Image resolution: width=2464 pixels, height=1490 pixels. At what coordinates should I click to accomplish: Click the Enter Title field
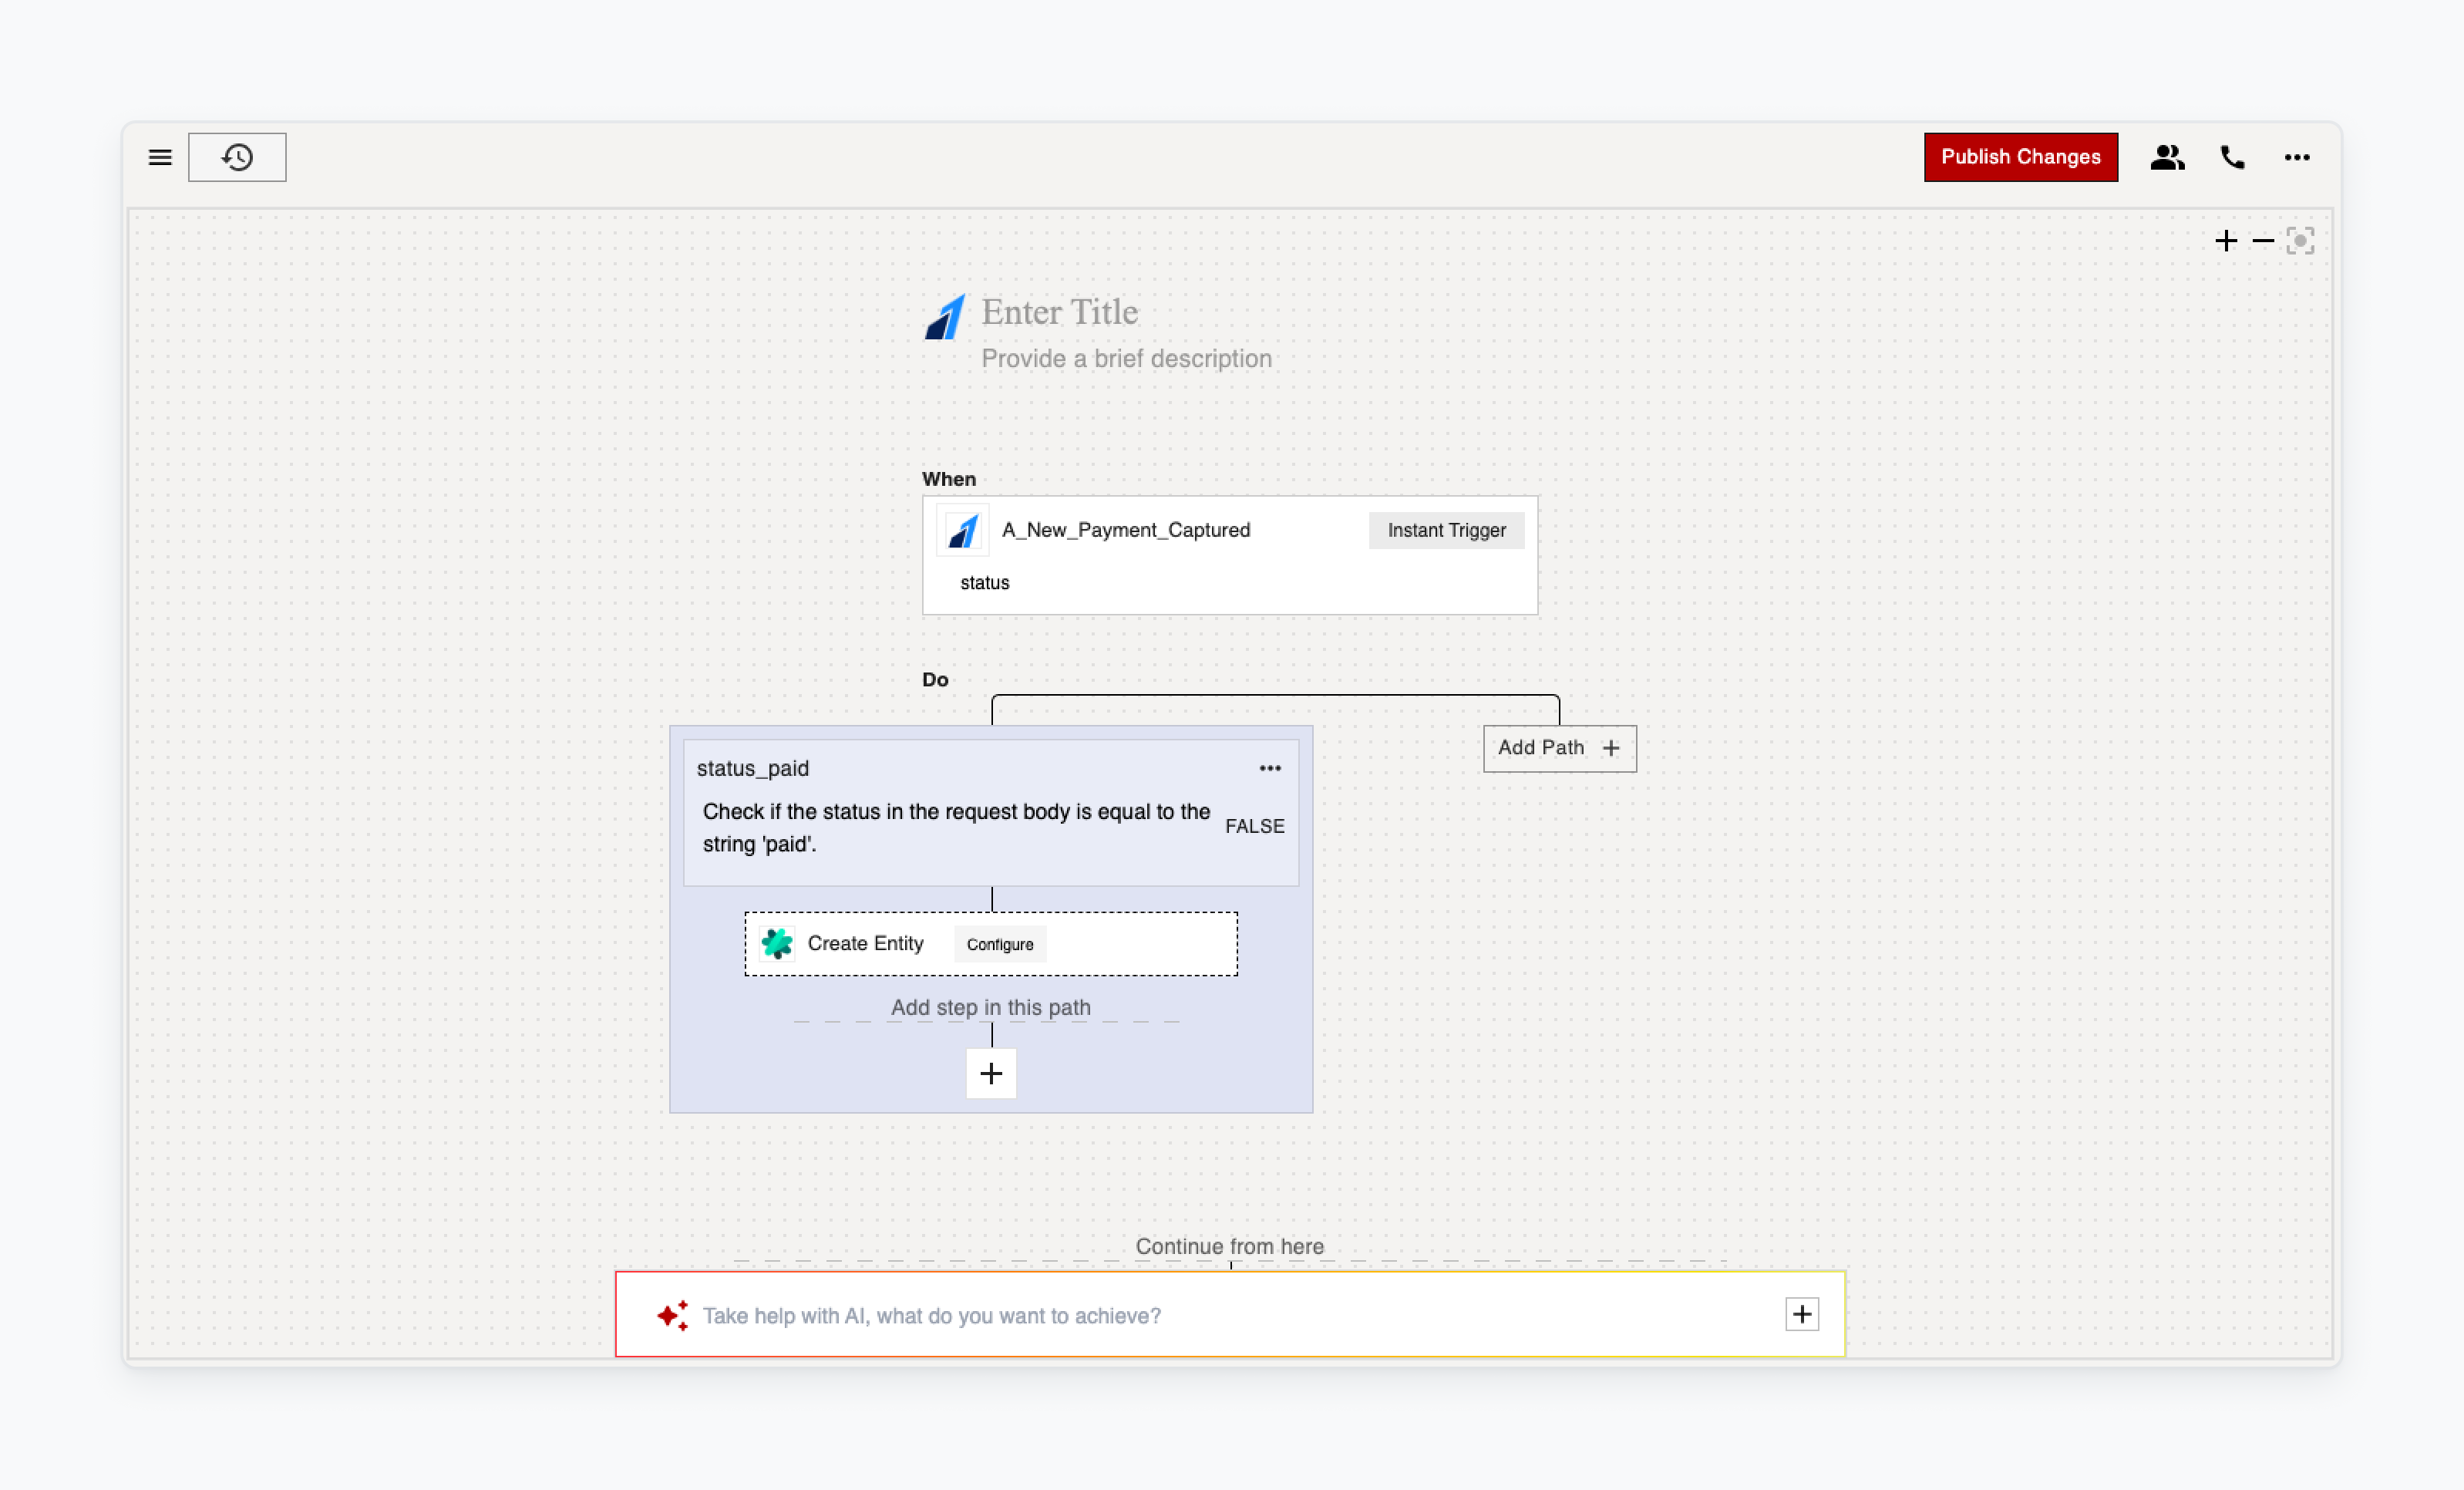[x=1059, y=312]
